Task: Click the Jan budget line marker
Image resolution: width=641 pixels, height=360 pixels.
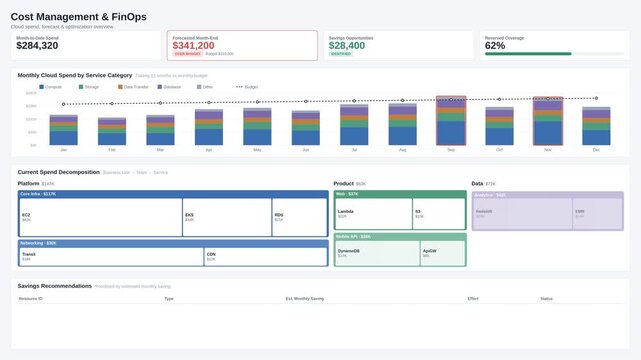Action: pos(63,104)
